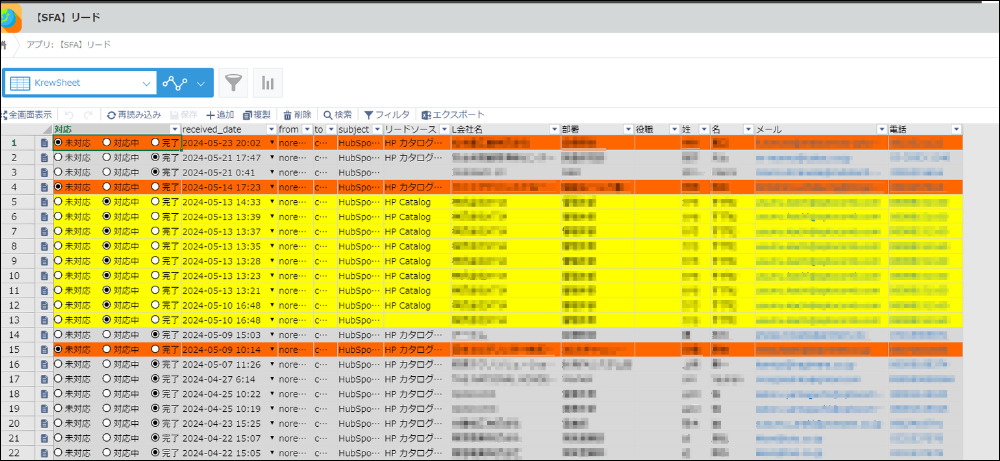Screen dimensions: 1000x461
Task: Click breadcrumb link アプリ: 【SFA】リード
Action: point(69,44)
